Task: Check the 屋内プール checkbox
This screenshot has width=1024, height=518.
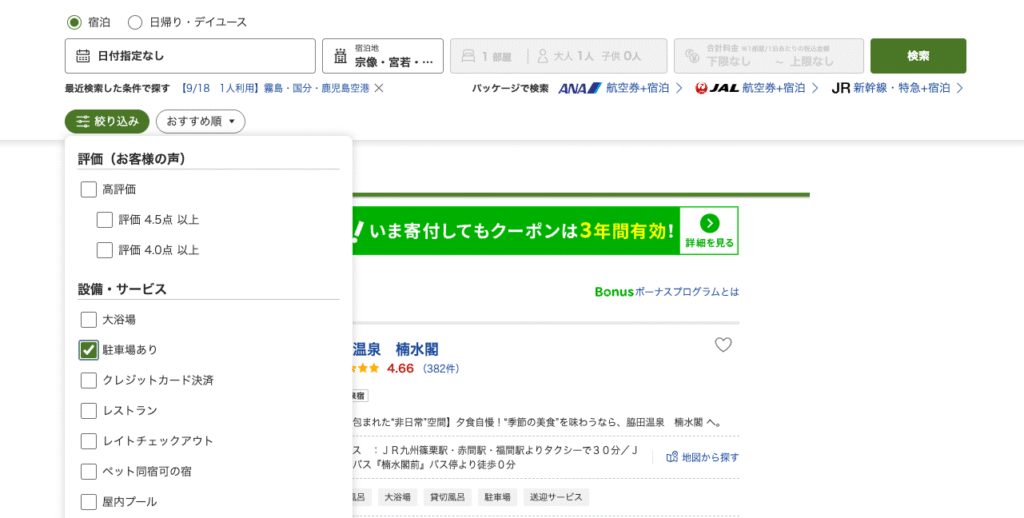Action: click(88, 502)
